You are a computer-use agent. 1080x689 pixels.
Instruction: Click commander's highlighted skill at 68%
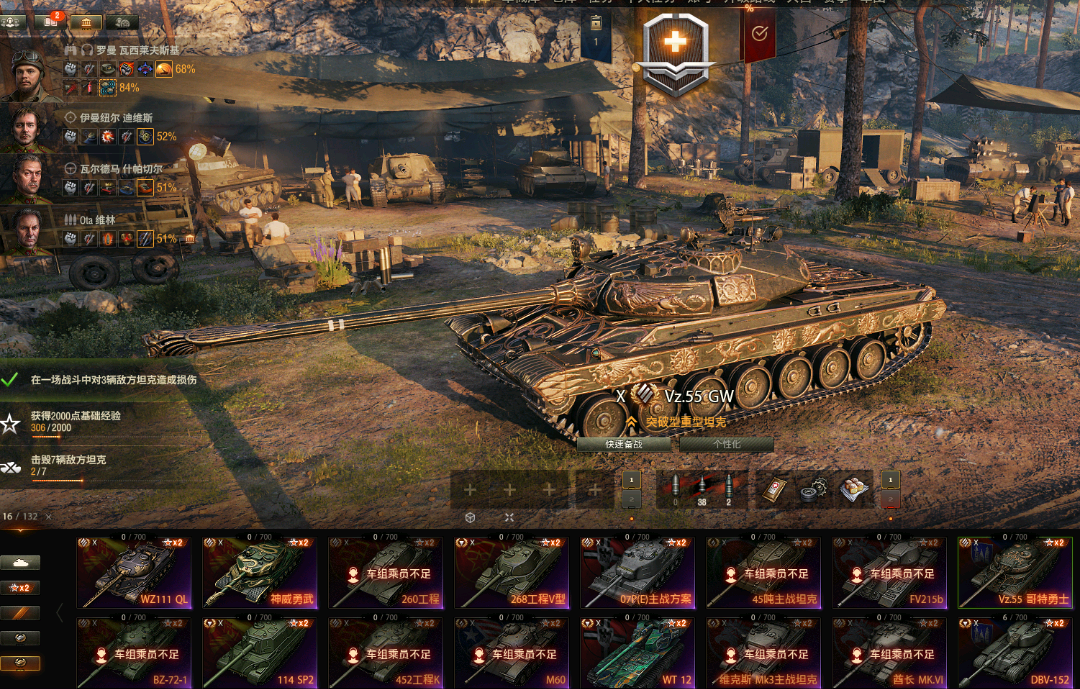(163, 69)
